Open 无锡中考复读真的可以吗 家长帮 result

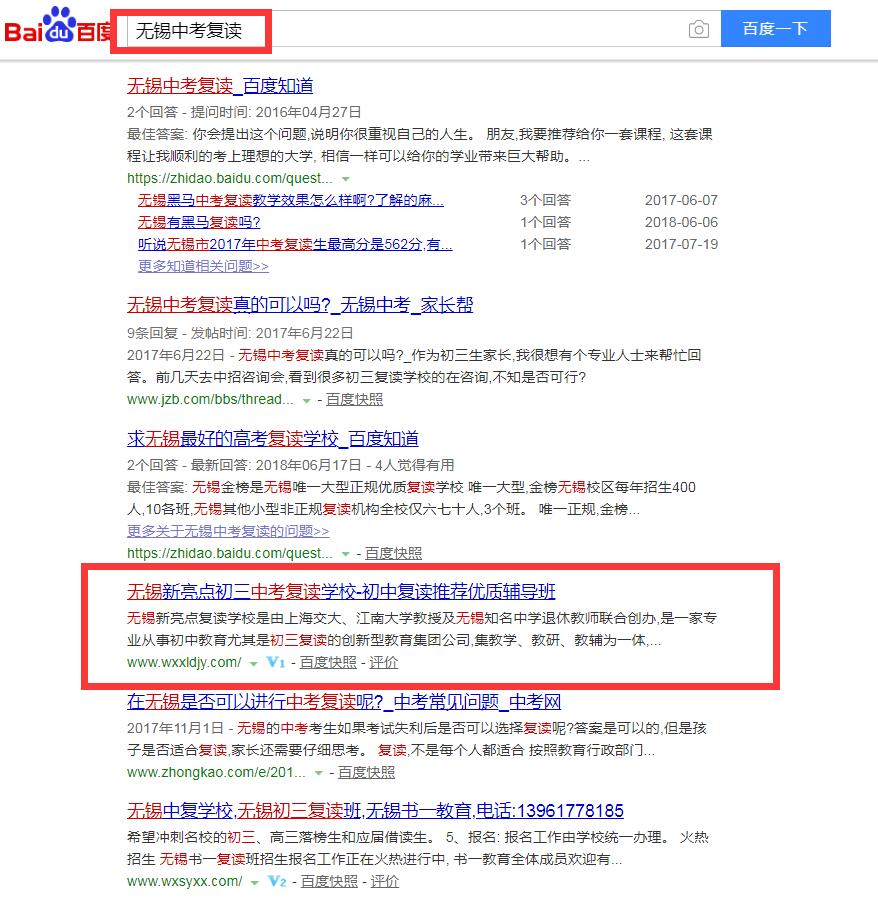300,305
